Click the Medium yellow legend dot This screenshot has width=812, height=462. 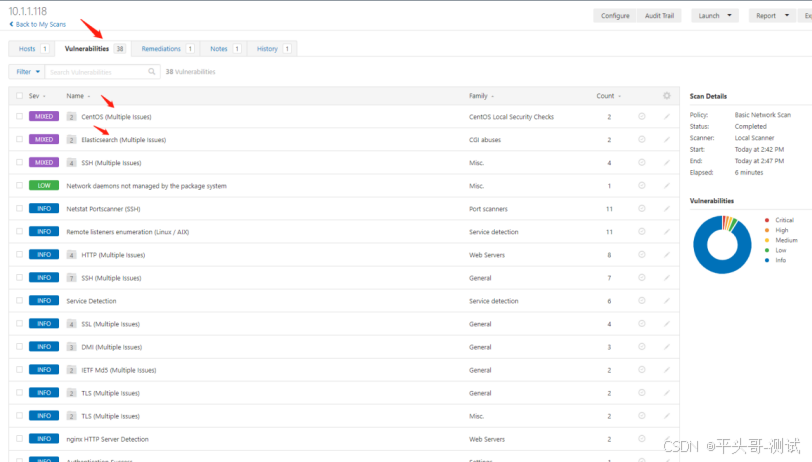pyautogui.click(x=767, y=240)
